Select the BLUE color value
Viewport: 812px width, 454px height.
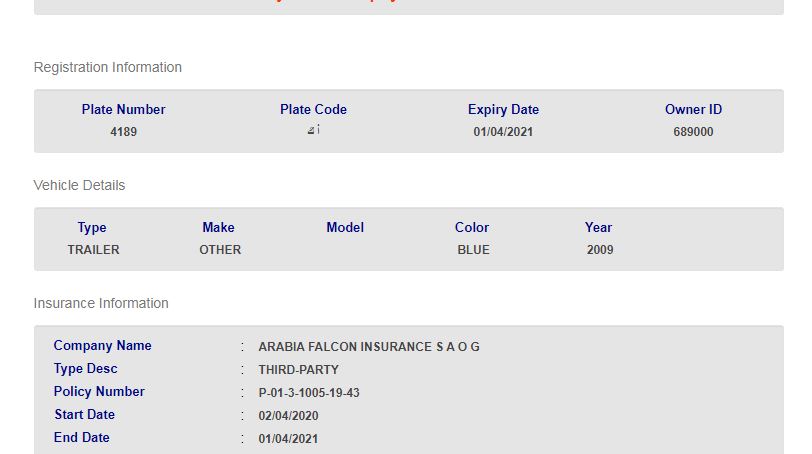click(x=473, y=250)
